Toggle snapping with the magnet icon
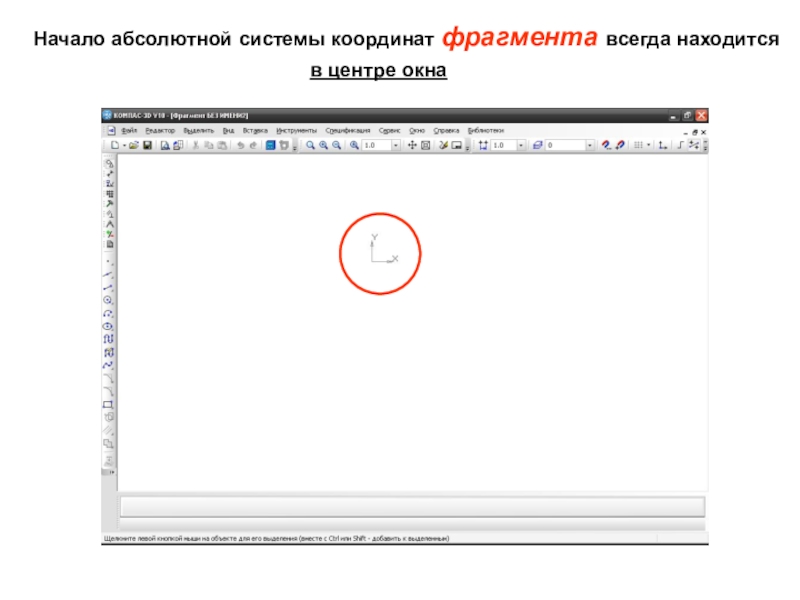Viewport: 800px width, 600px height. pyautogui.click(x=606, y=146)
